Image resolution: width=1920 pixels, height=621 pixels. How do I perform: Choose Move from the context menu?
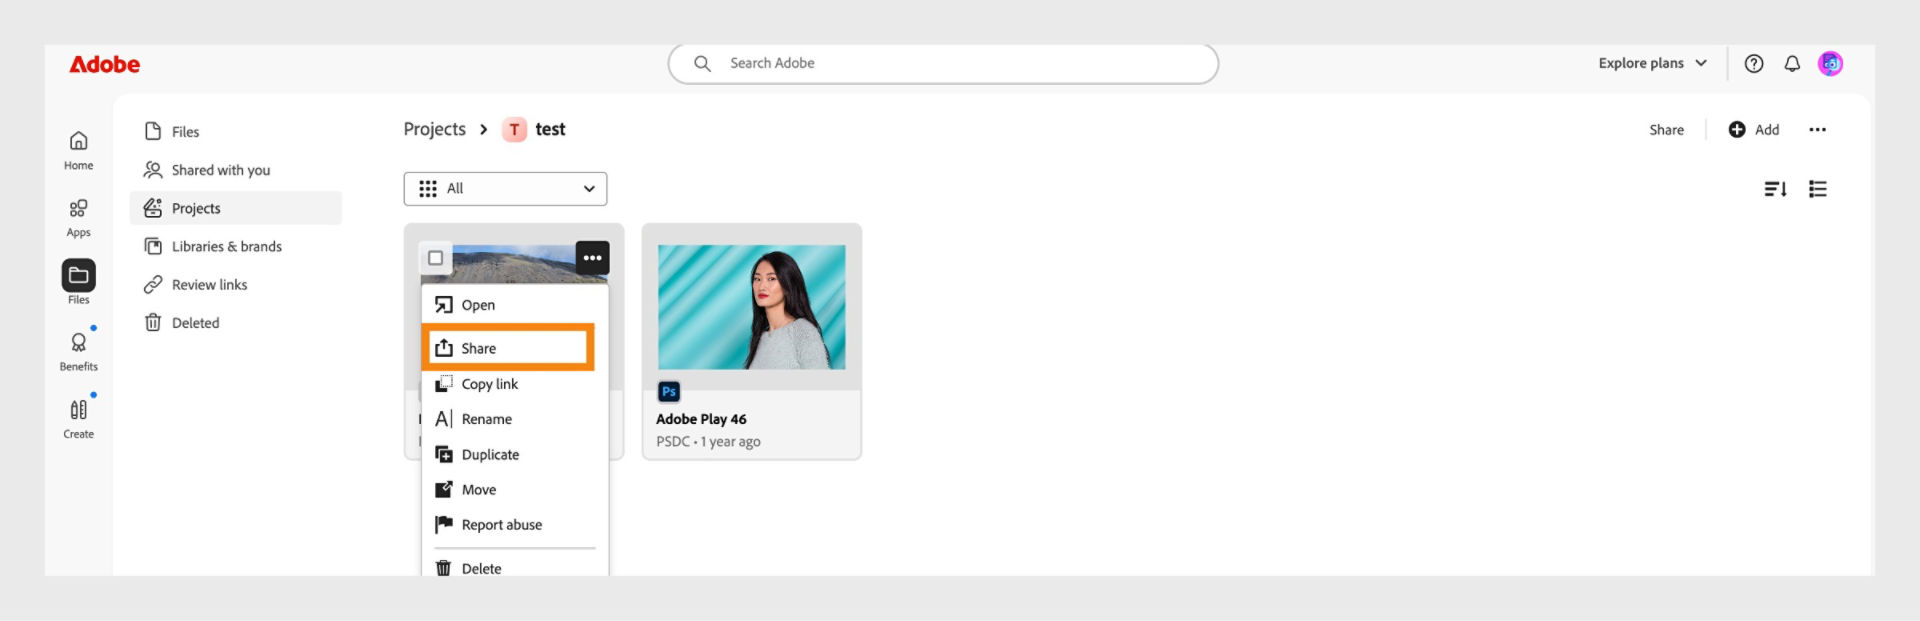click(x=515, y=489)
